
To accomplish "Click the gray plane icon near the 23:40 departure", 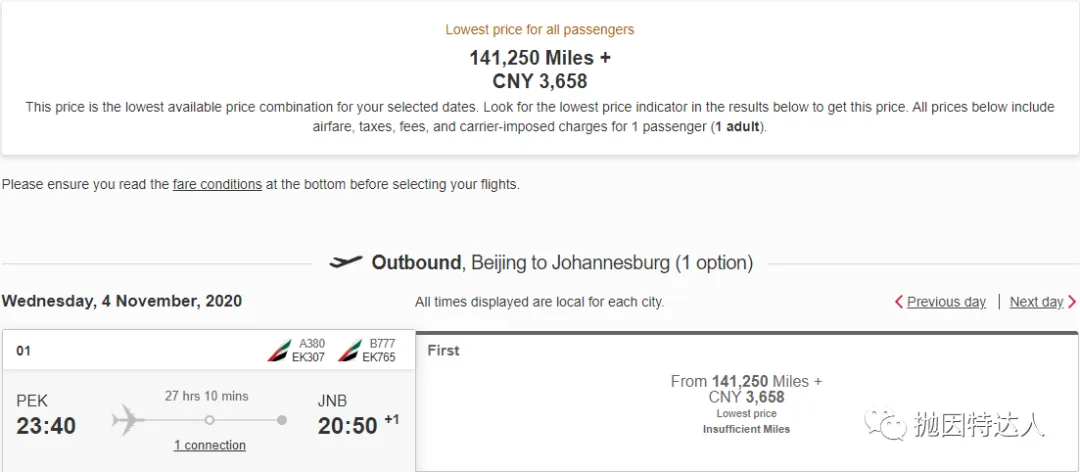I will pyautogui.click(x=128, y=420).
